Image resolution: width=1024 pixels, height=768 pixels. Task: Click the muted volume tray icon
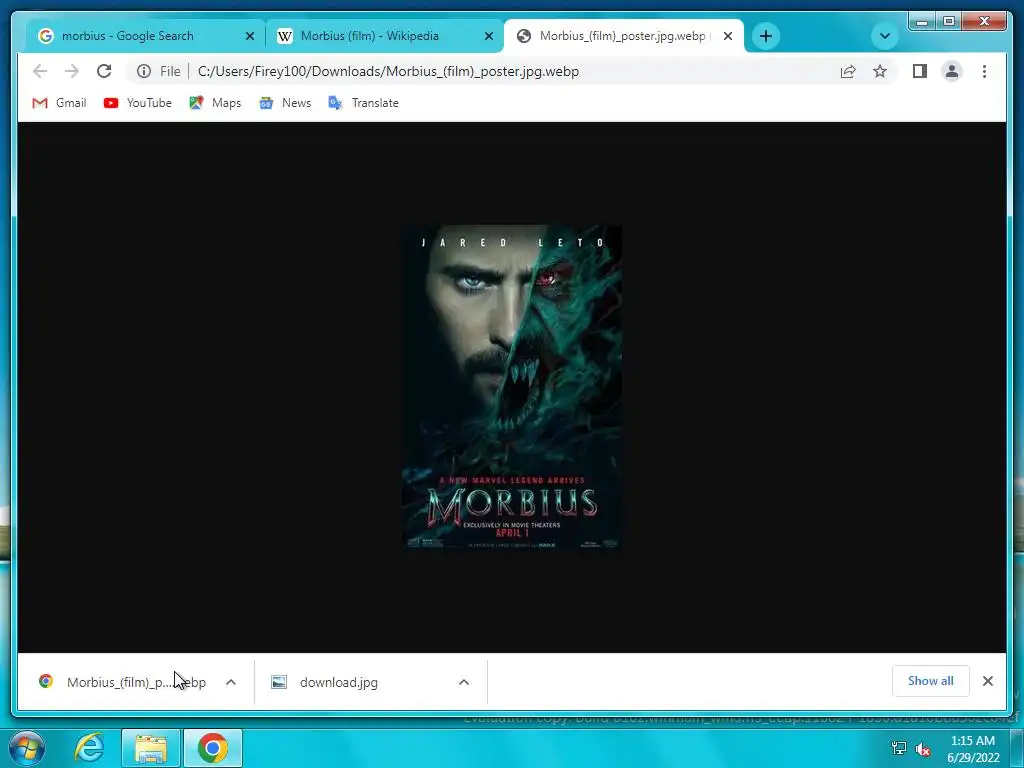922,749
